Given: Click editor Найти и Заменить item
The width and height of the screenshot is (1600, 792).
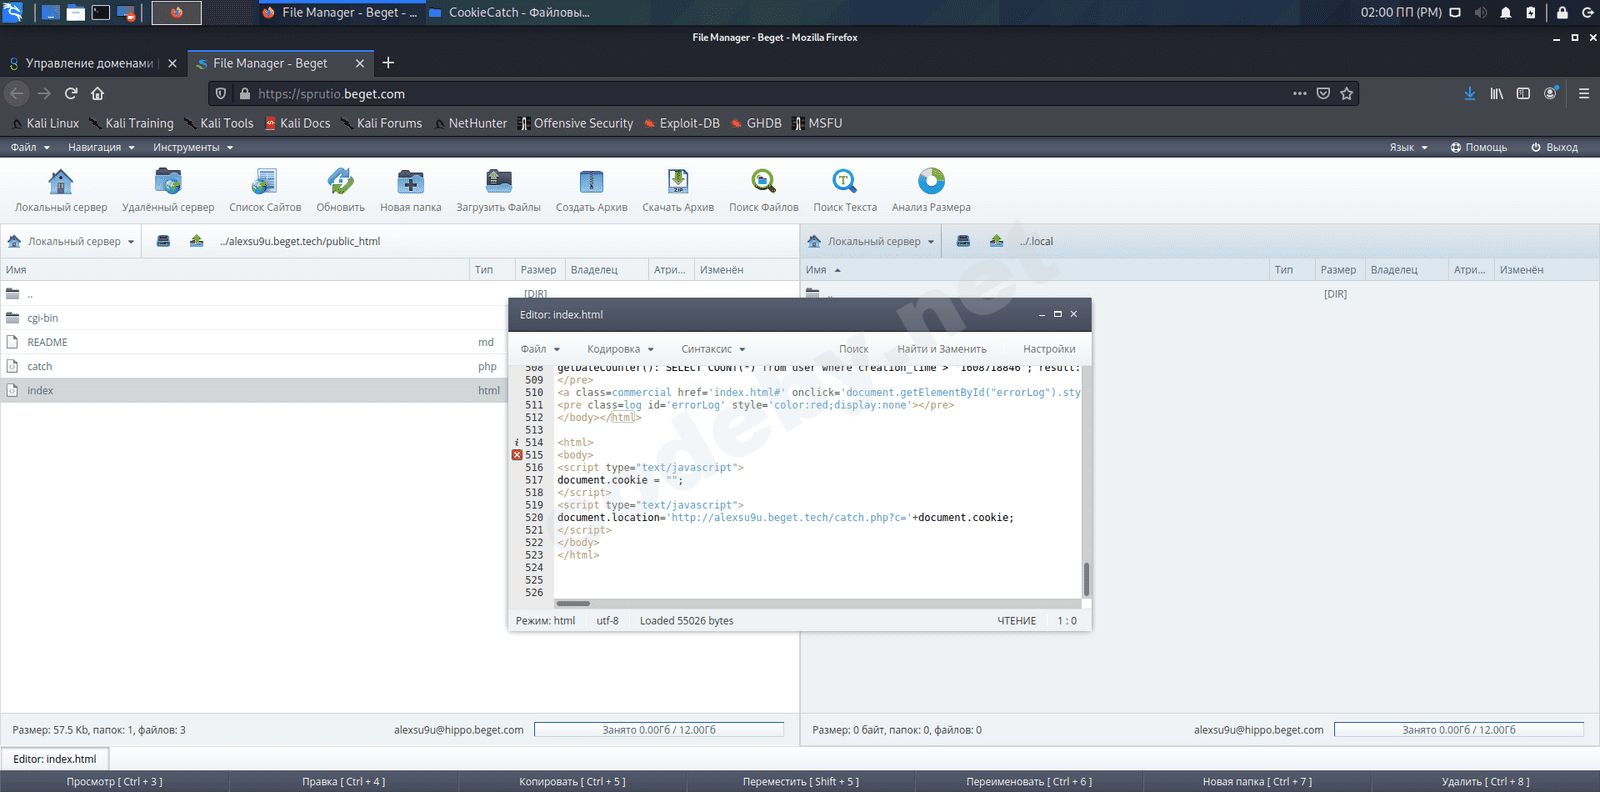Looking at the screenshot, I should [x=941, y=349].
